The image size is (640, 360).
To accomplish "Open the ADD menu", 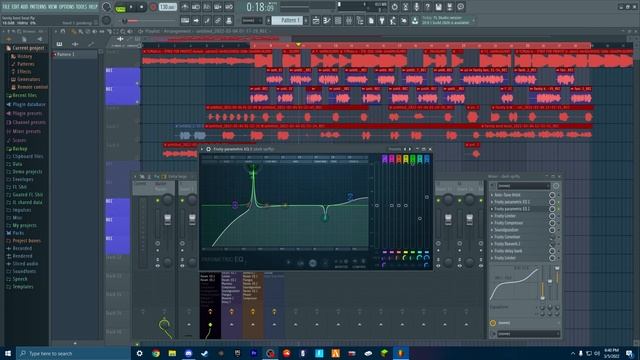I will coord(24,7).
